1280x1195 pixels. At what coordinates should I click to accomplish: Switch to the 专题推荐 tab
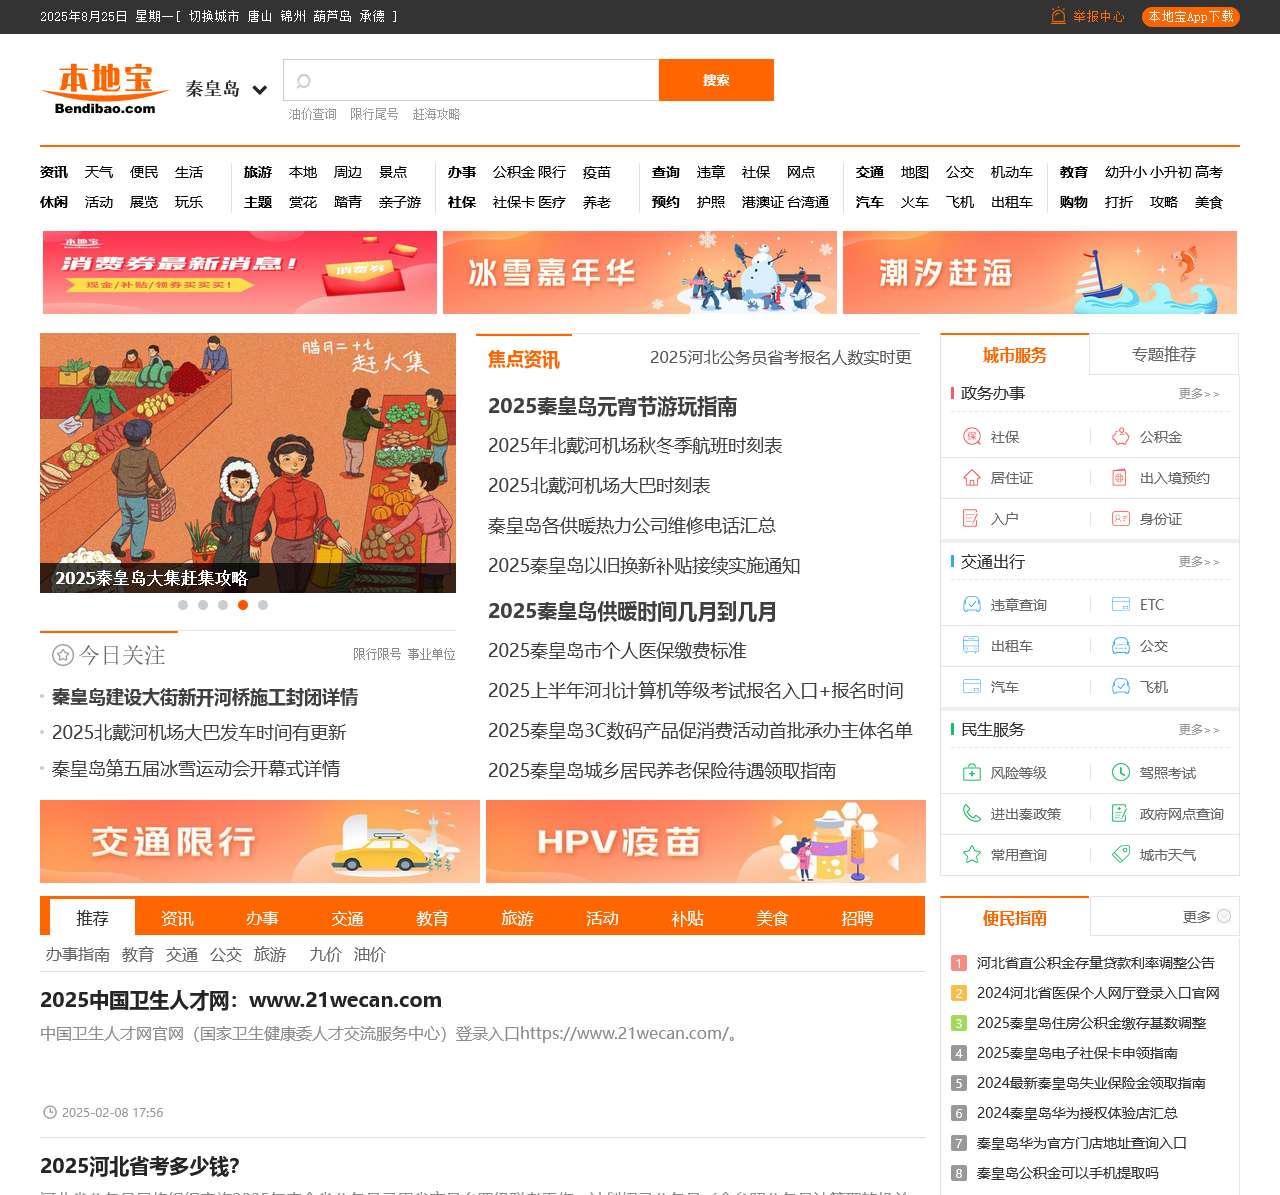point(1163,355)
